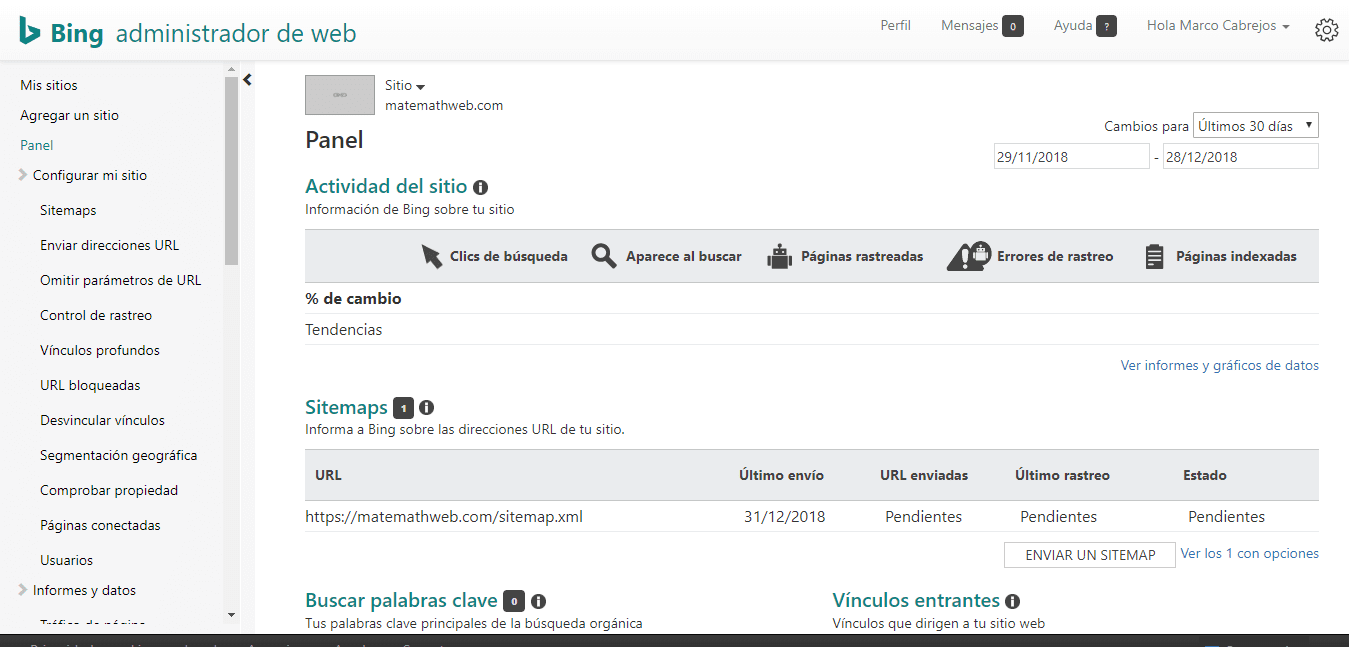Click the Mensajes count badge

(1013, 27)
